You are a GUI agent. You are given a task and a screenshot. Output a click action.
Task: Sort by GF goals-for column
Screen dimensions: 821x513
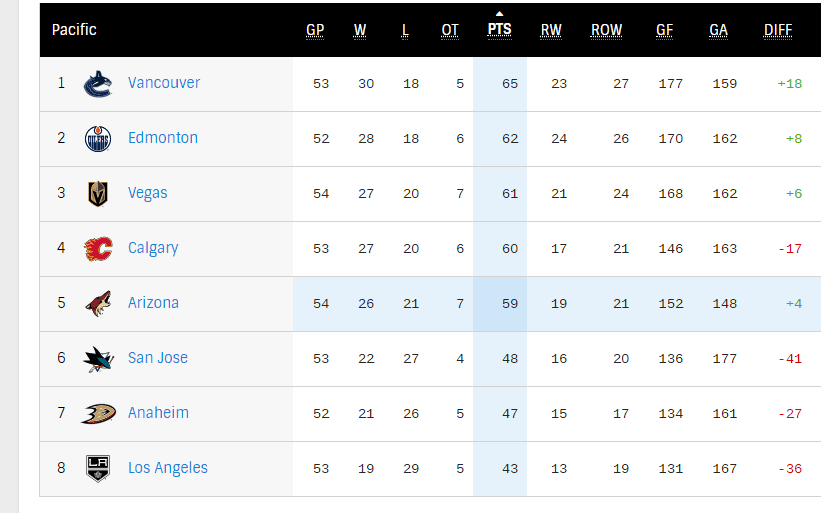tap(664, 30)
